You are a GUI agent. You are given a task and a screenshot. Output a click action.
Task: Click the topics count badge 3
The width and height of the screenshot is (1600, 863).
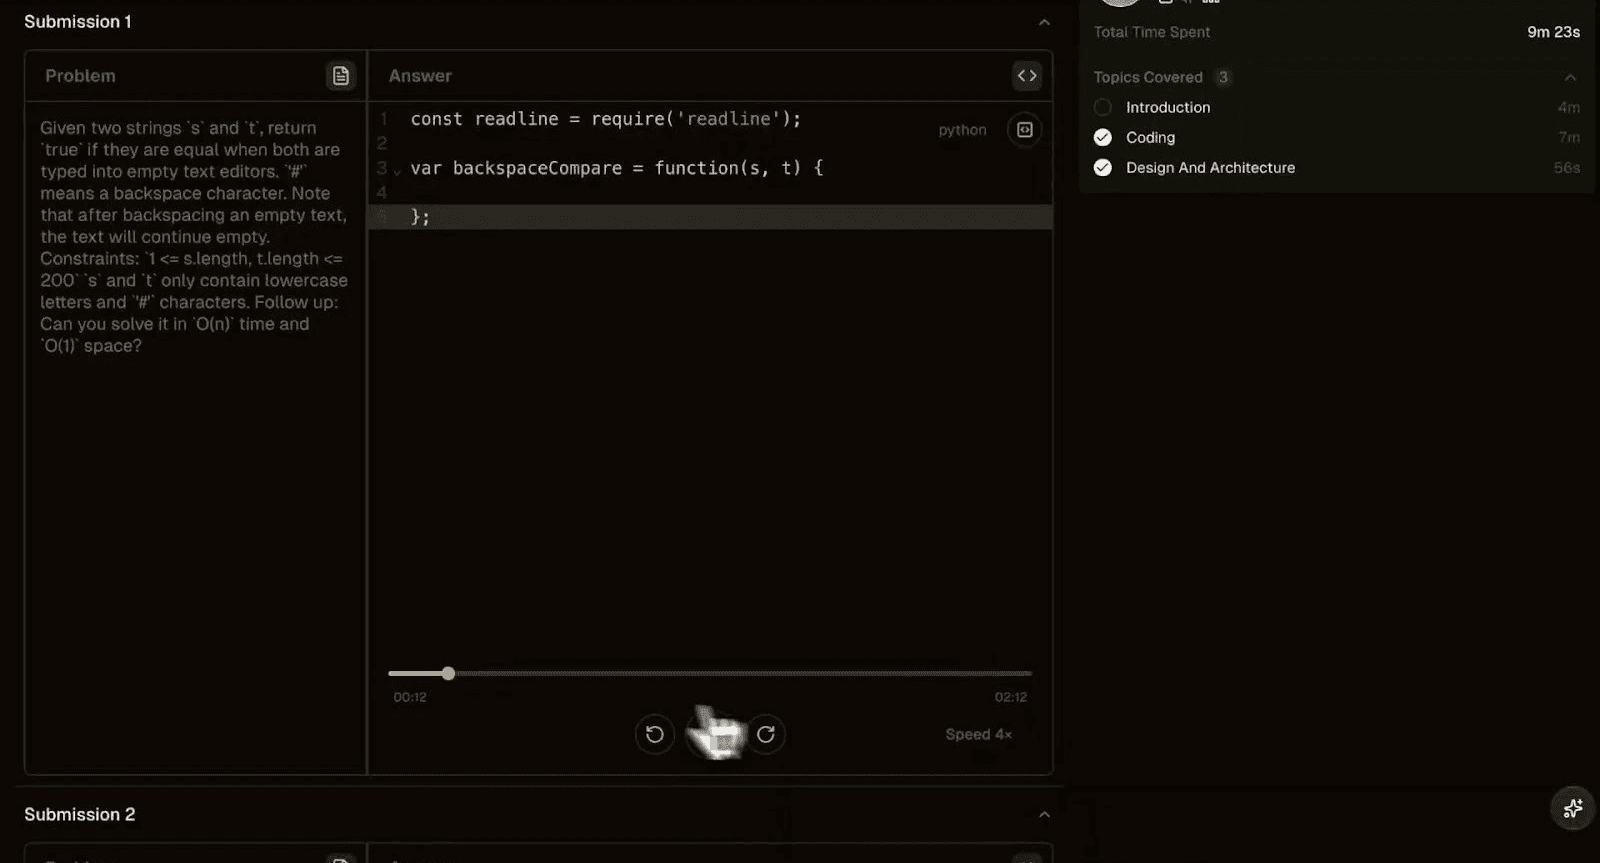(1223, 77)
